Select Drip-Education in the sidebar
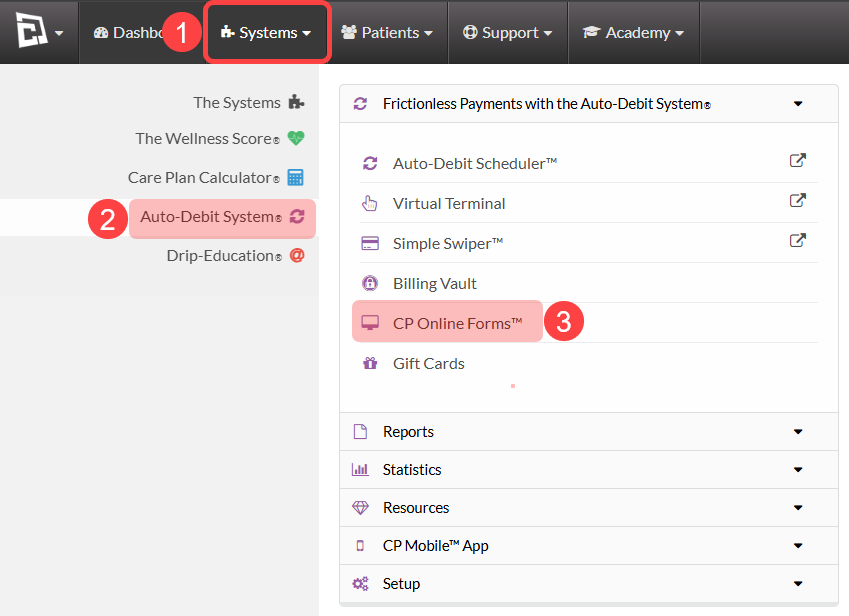This screenshot has width=849, height=616. 224,255
